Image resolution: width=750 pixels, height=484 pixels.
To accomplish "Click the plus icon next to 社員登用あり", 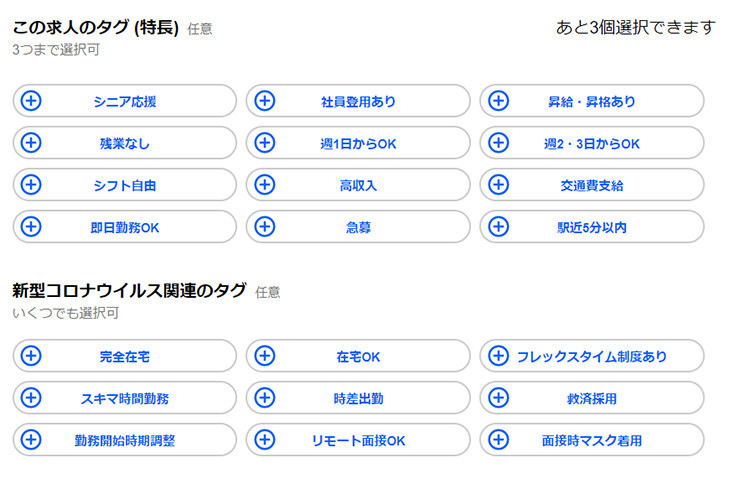I will pos(265,101).
